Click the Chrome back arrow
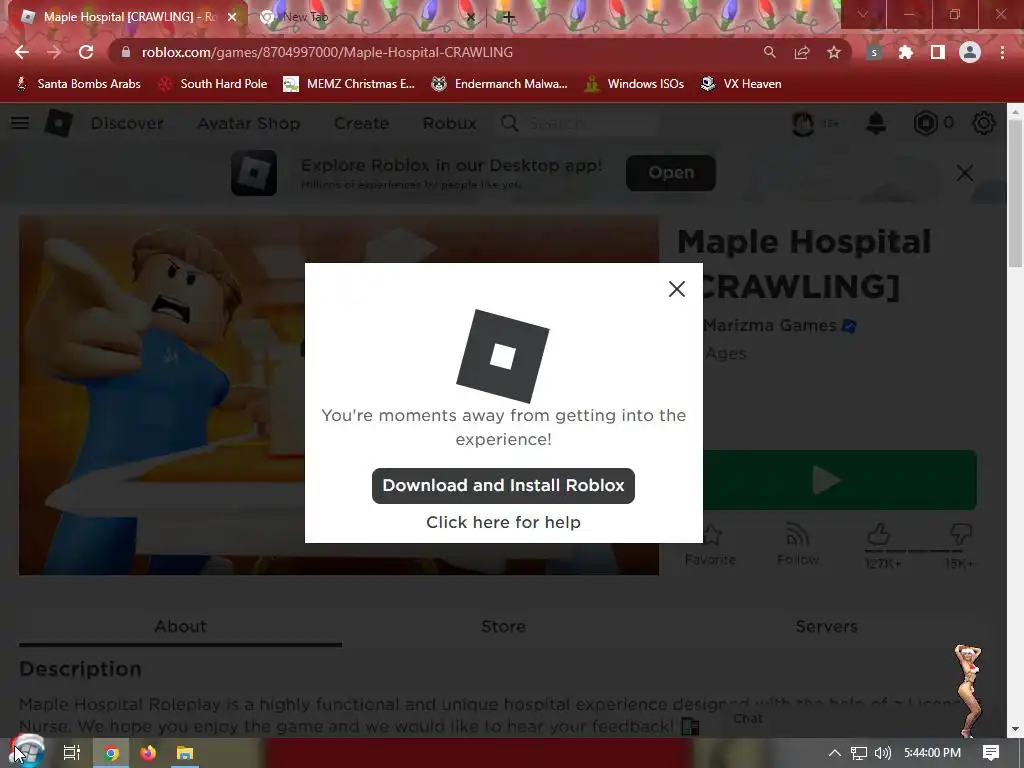Screen dimensions: 1024x768 [22, 52]
